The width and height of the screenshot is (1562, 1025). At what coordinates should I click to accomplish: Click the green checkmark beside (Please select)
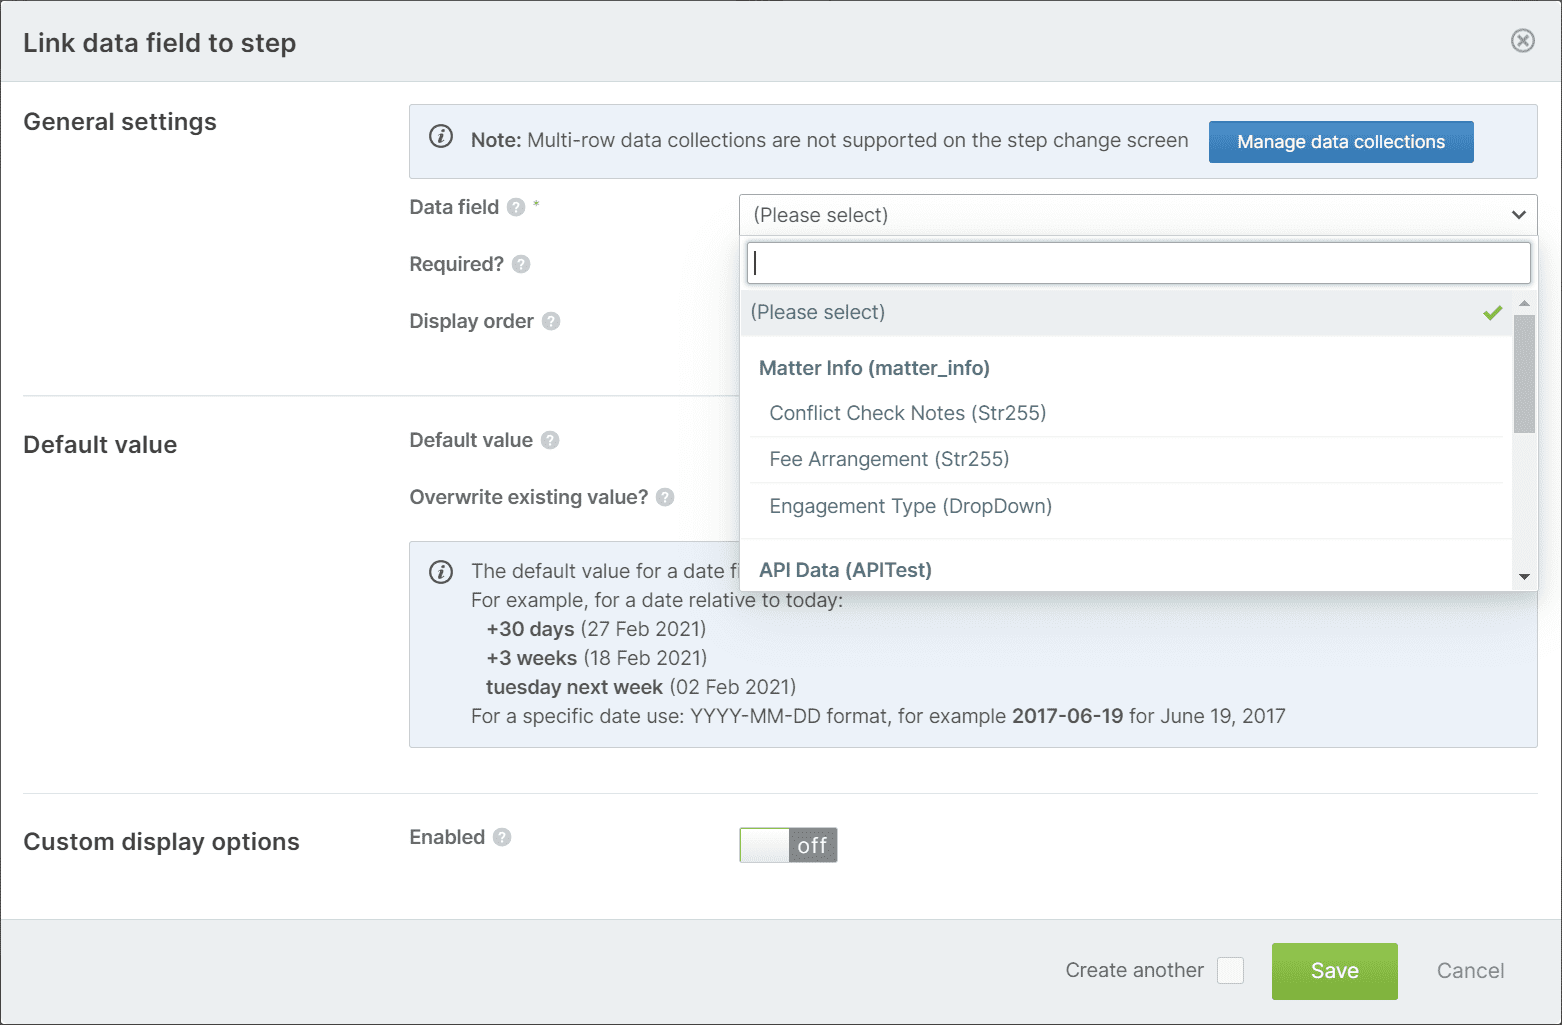pyautogui.click(x=1492, y=312)
